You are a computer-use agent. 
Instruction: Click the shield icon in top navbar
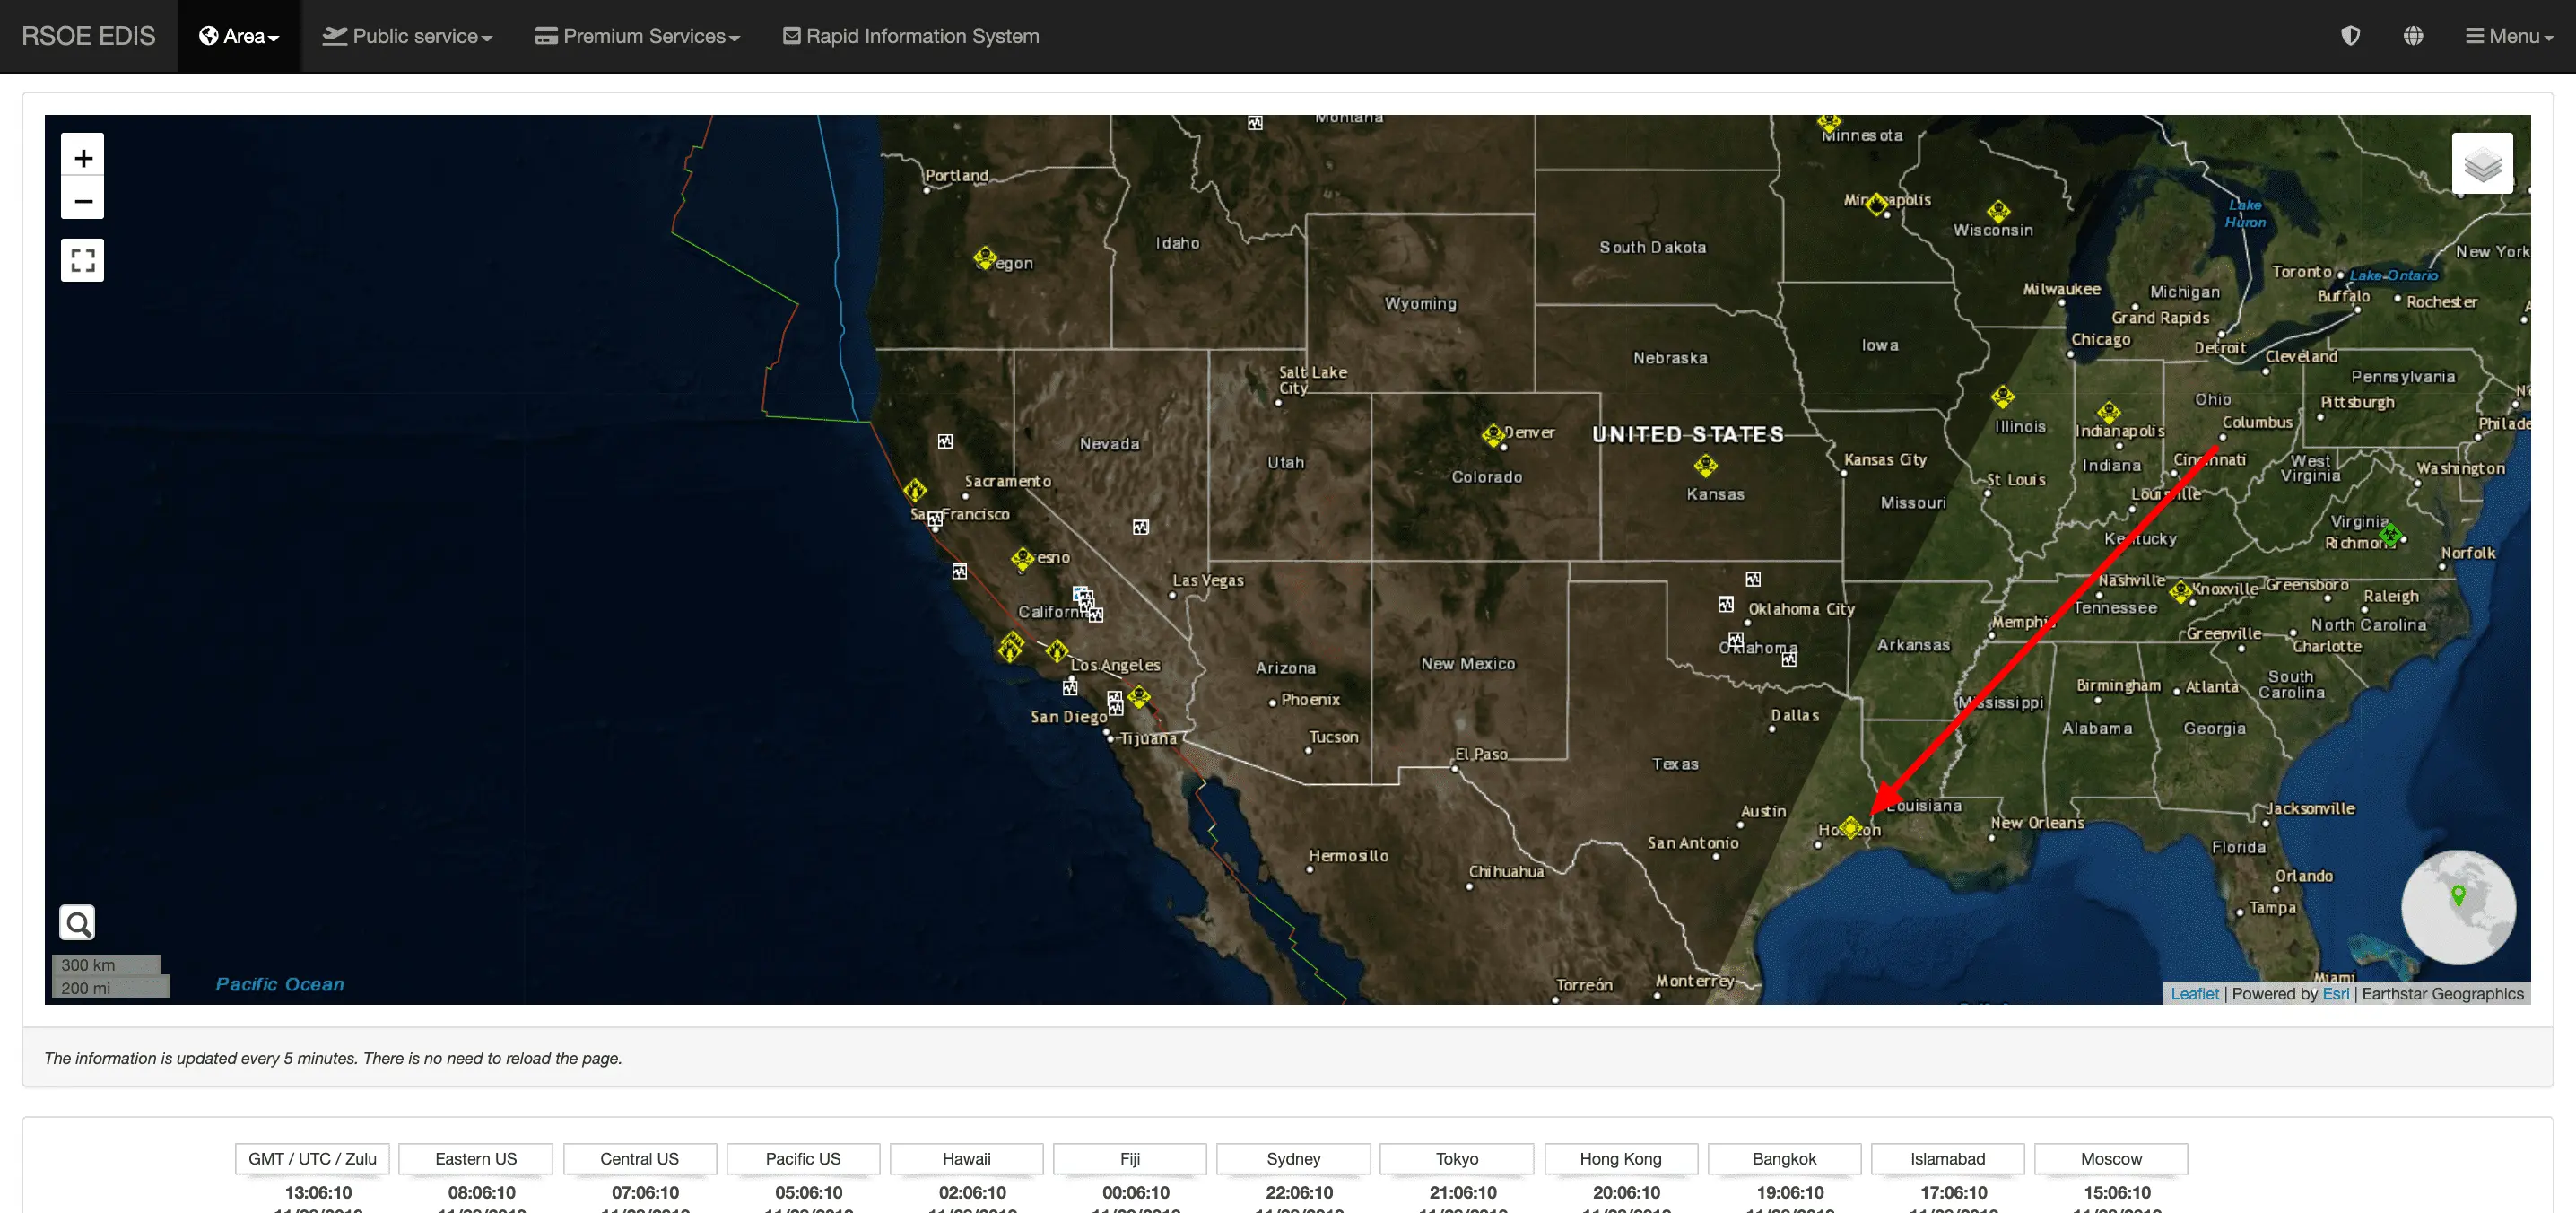(x=2350, y=36)
